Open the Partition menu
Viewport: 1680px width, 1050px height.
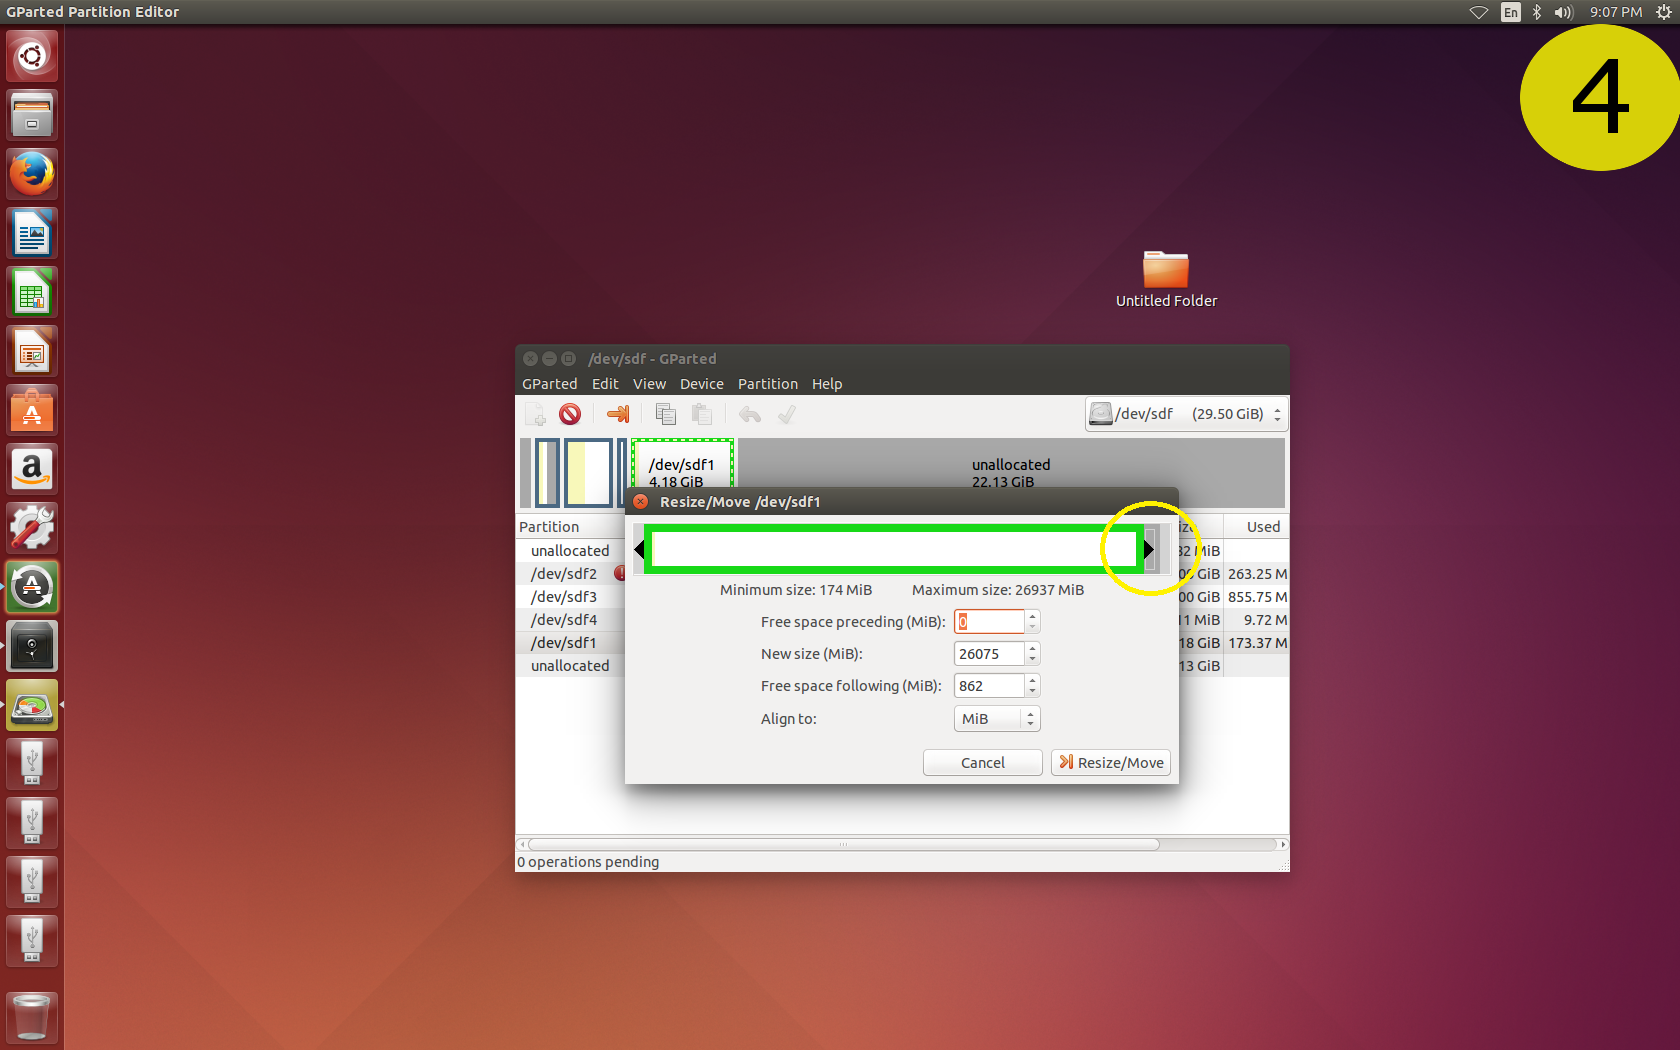click(x=767, y=384)
